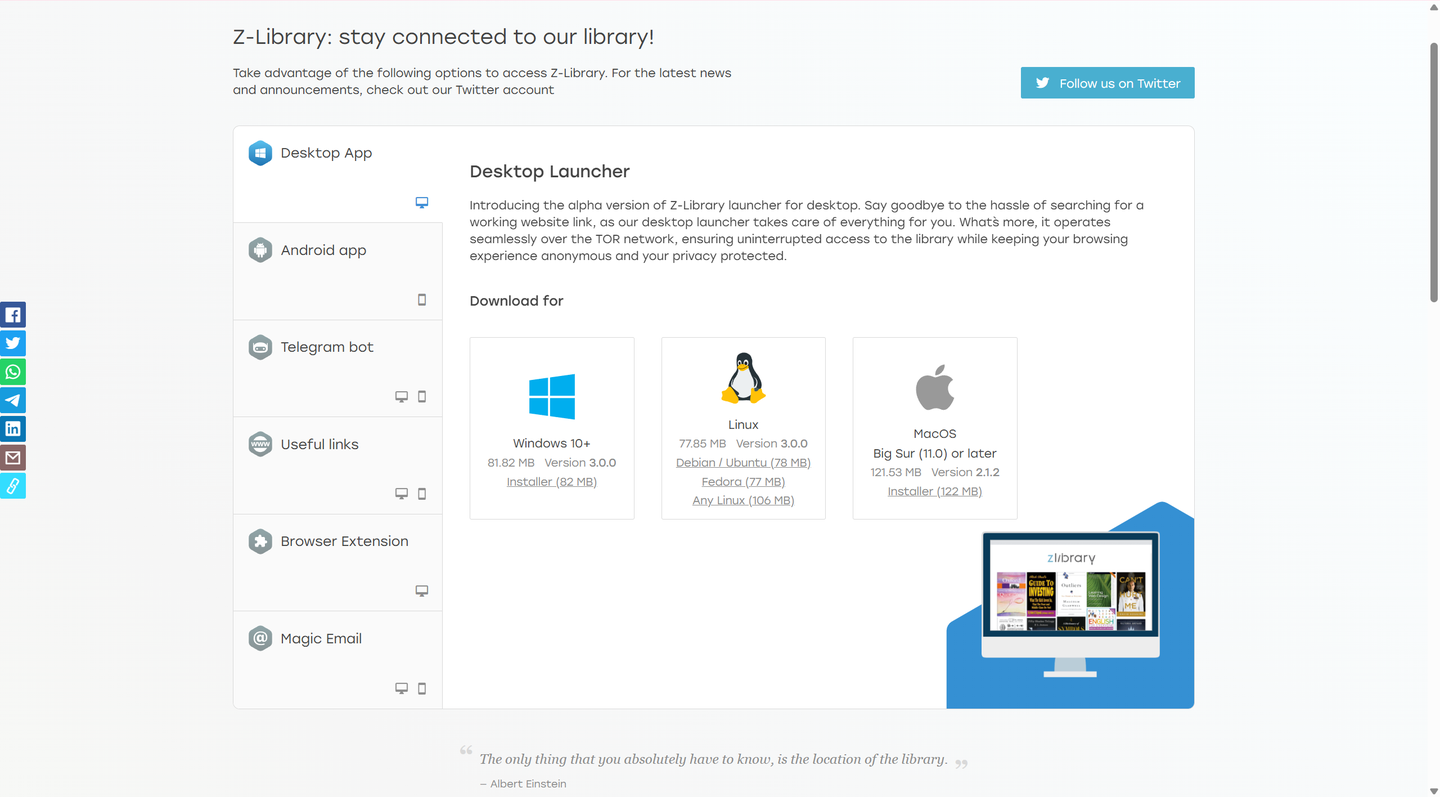Click the Linux penguin logo
The width and height of the screenshot is (1440, 797).
[743, 378]
